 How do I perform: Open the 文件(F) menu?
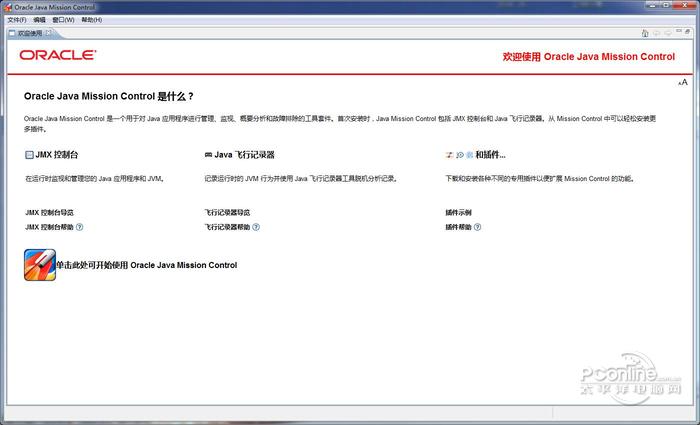point(17,20)
